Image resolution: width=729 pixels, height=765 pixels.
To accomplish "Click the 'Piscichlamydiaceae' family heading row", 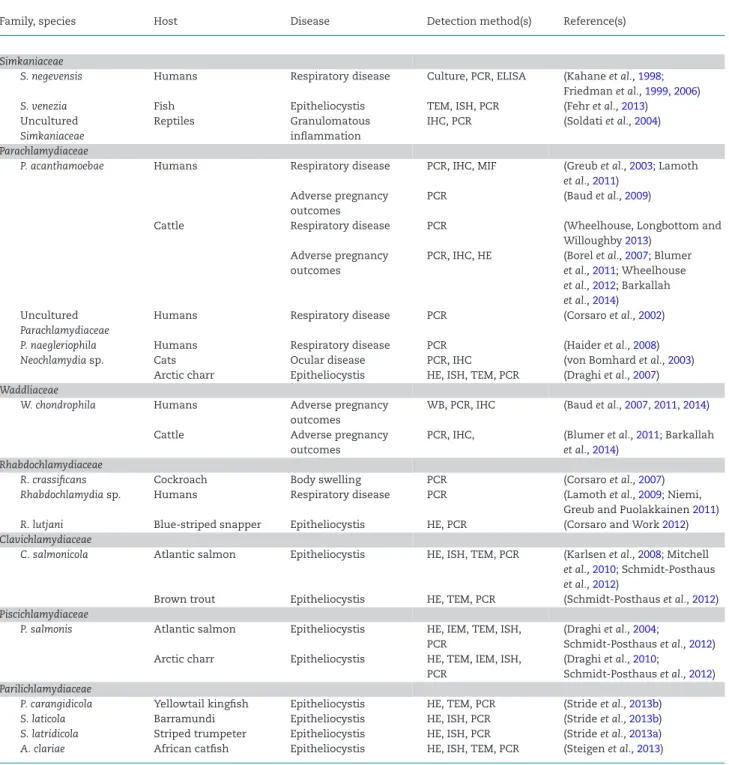I will click(362, 614).
